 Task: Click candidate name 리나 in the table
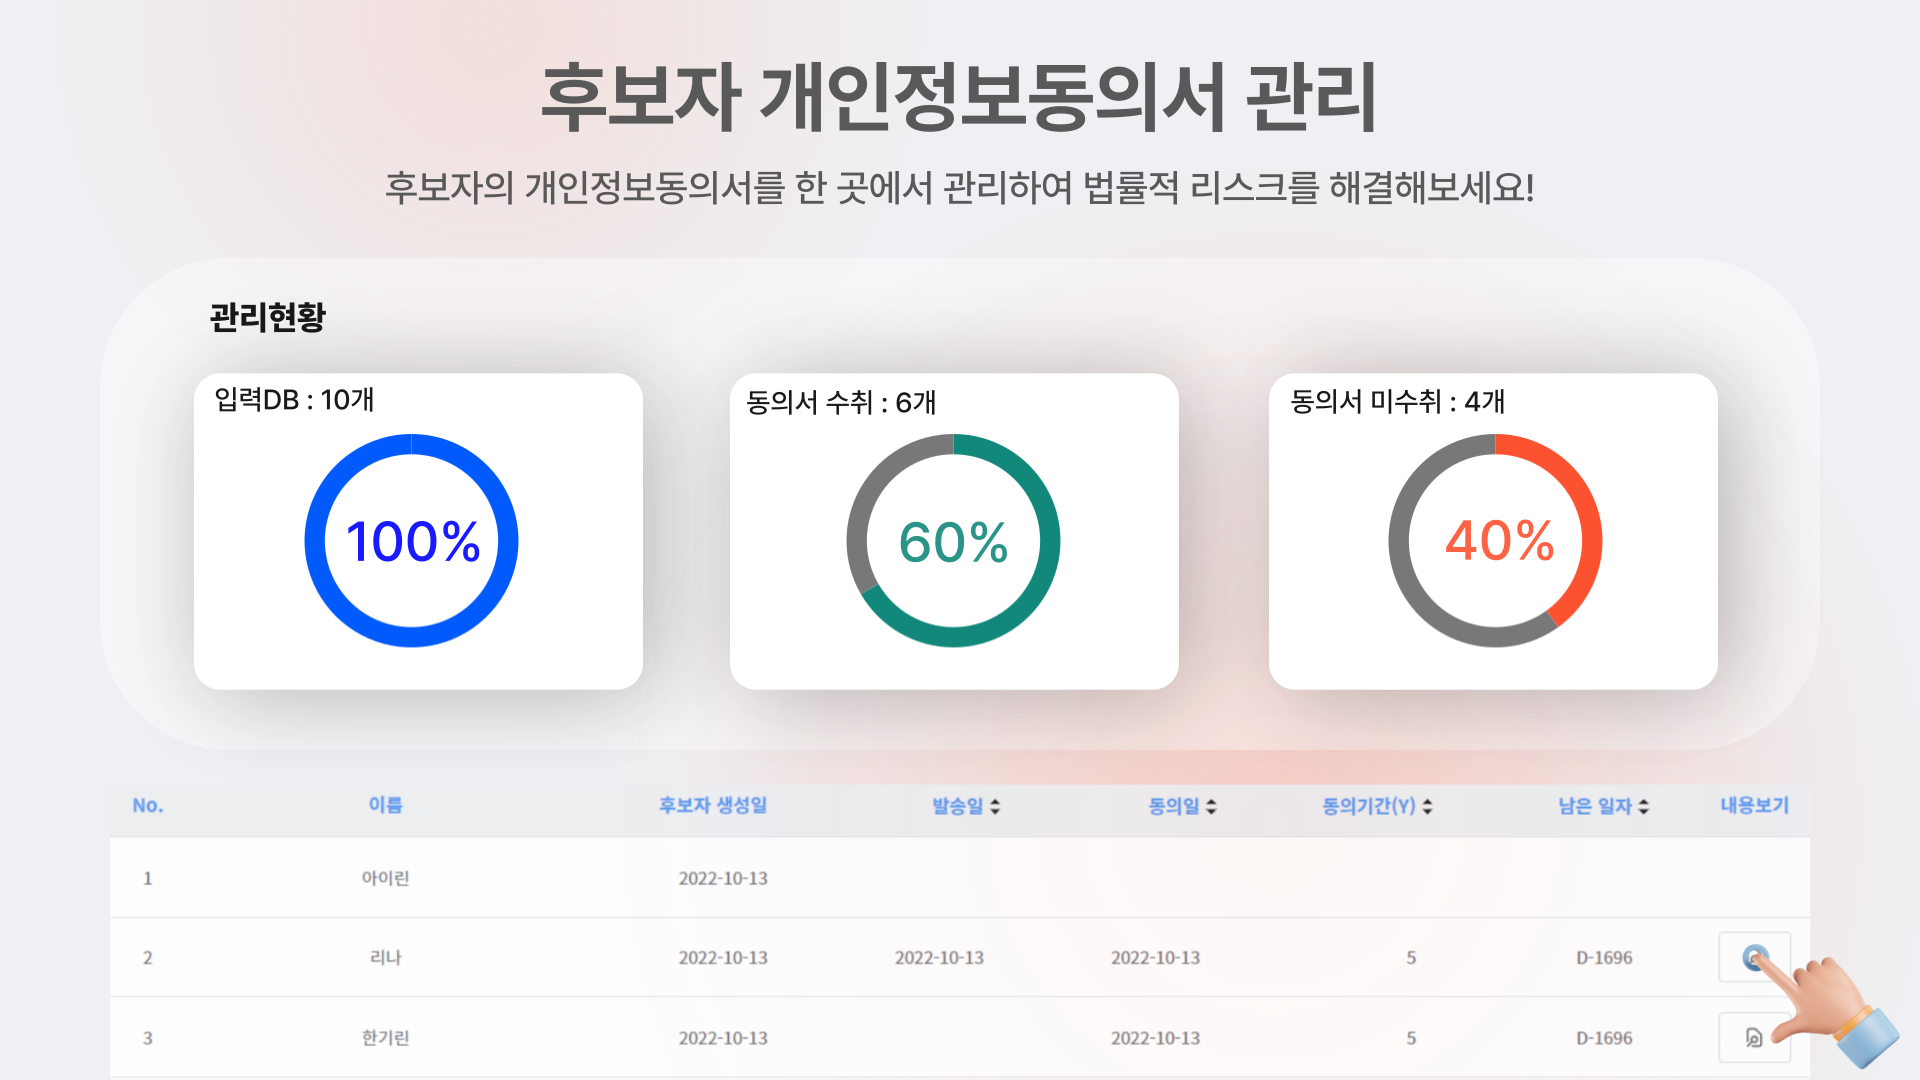tap(385, 957)
